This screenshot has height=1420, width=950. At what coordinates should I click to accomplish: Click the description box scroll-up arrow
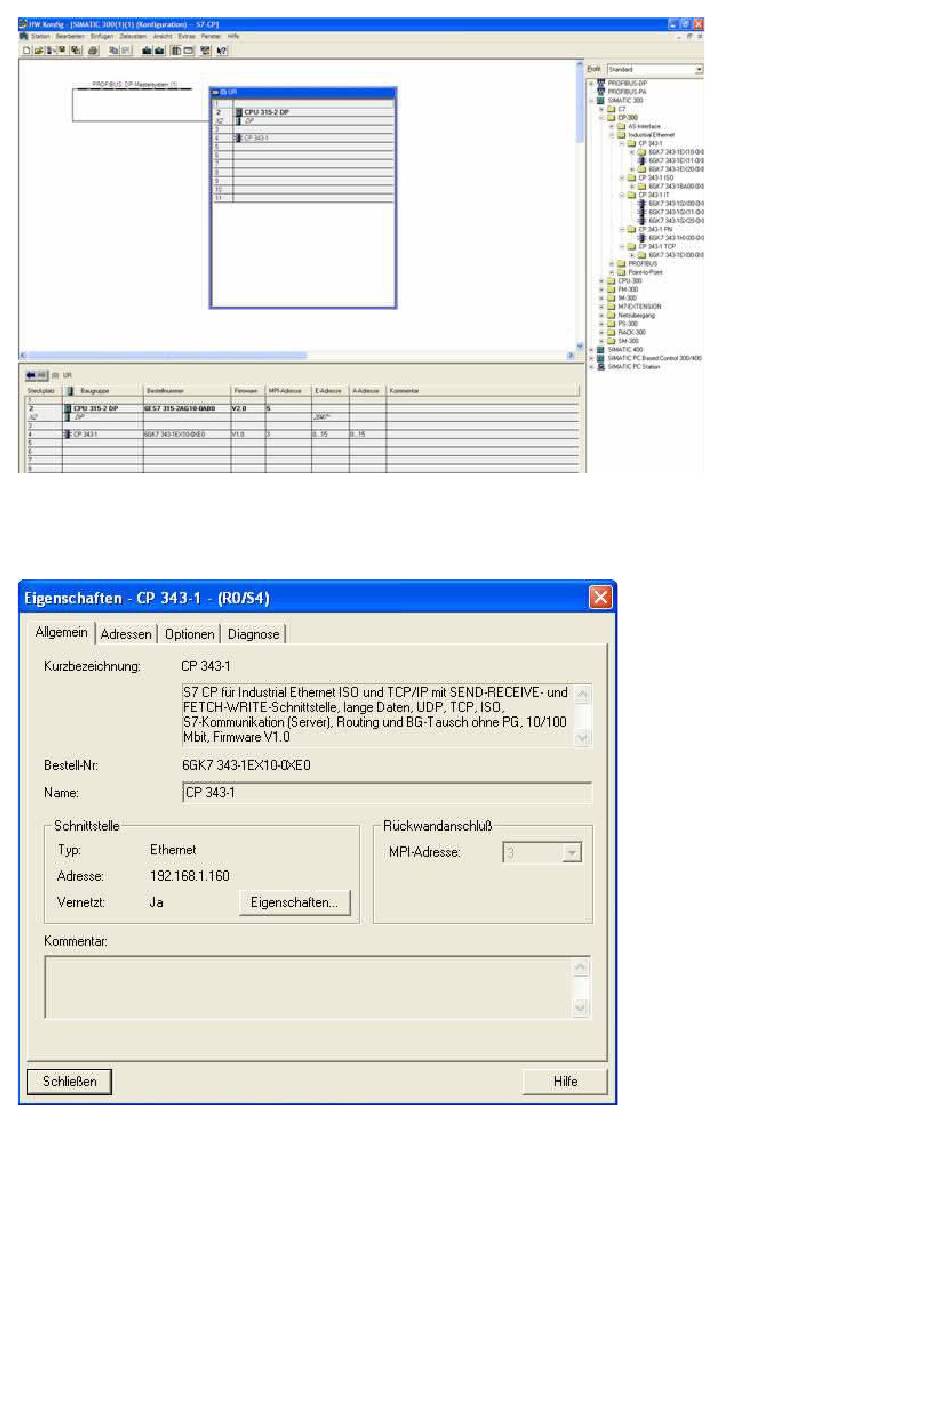[582, 693]
